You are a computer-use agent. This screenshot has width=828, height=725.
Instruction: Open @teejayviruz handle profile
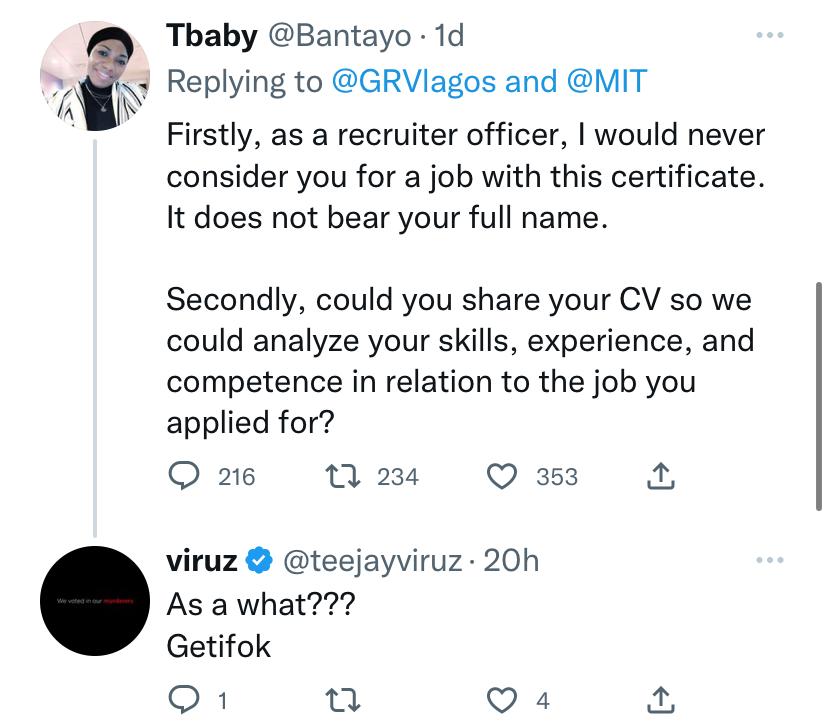point(373,561)
